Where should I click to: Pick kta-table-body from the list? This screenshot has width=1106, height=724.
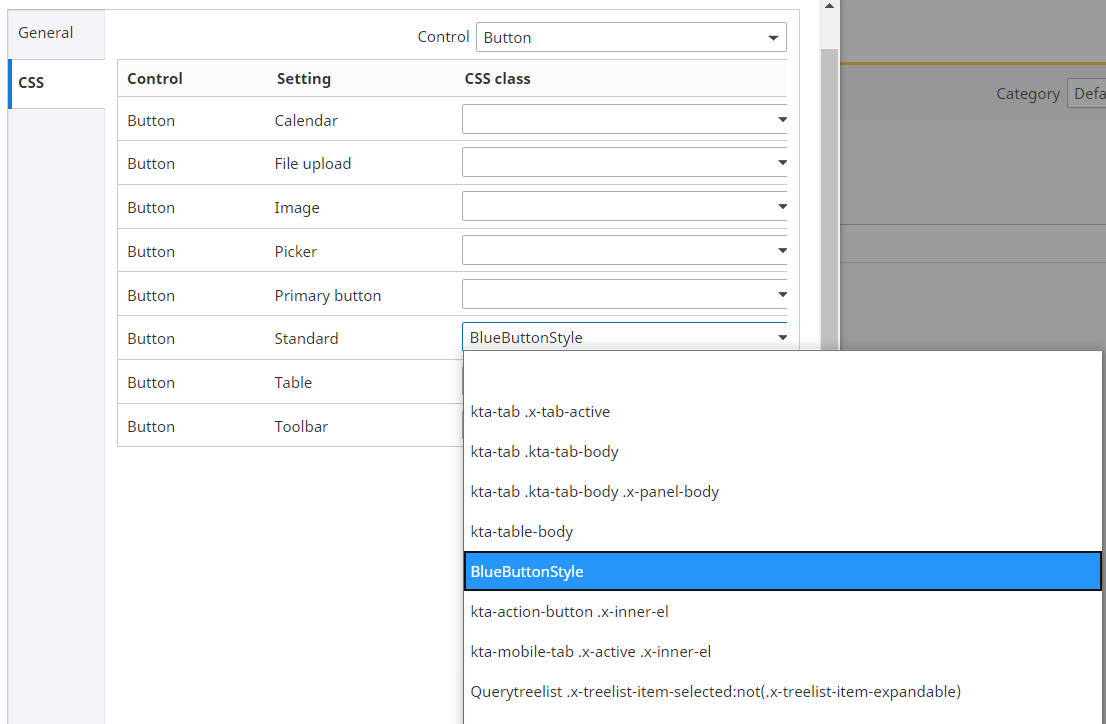tap(522, 532)
